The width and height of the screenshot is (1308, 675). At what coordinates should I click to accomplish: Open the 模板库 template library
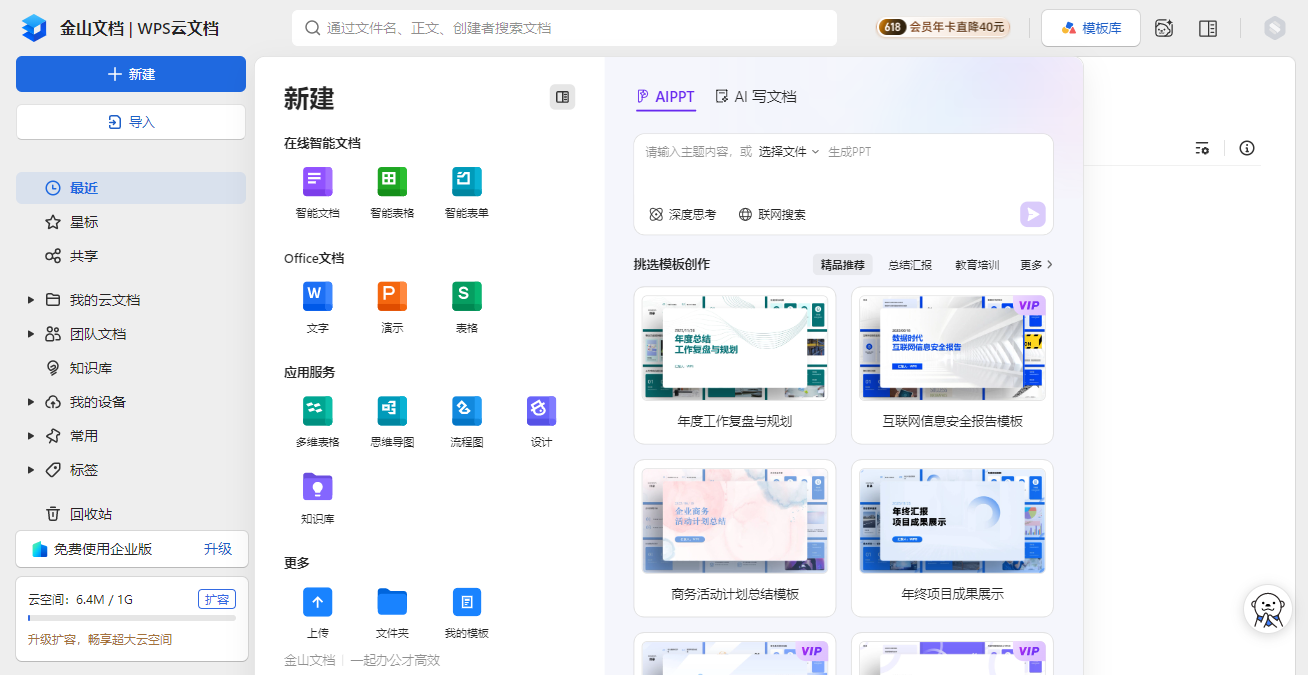click(1091, 28)
